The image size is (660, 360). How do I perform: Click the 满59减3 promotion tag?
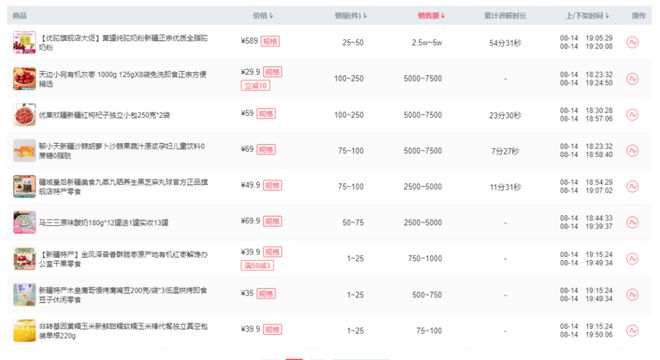pyautogui.click(x=257, y=265)
